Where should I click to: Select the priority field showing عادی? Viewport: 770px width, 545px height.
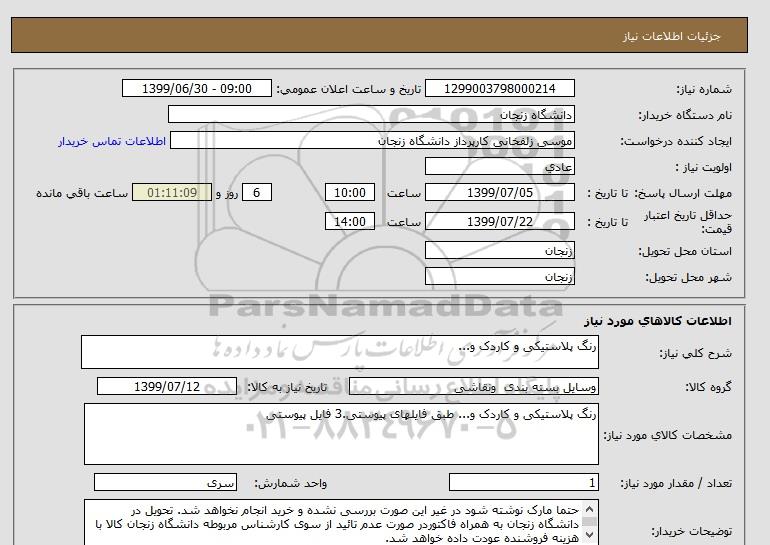[x=499, y=166]
